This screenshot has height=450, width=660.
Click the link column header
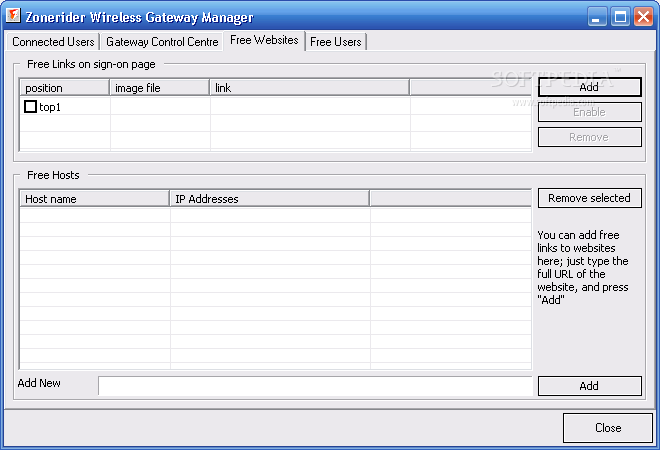tap(309, 88)
